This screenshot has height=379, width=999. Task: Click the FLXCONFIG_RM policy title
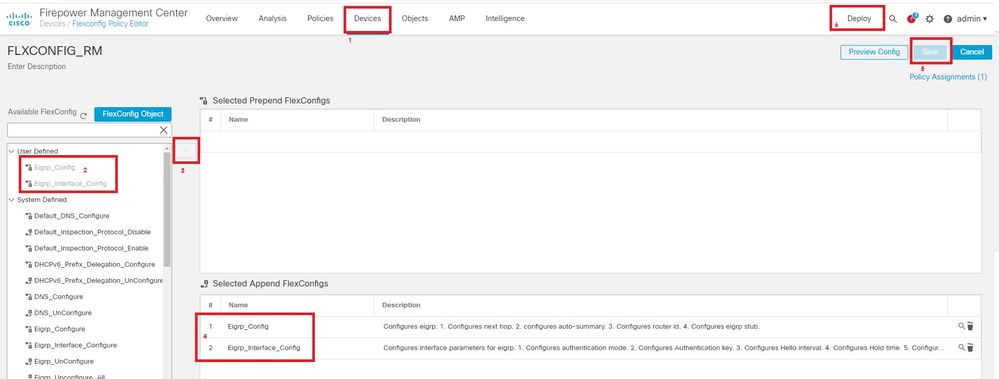pyautogui.click(x=54, y=52)
